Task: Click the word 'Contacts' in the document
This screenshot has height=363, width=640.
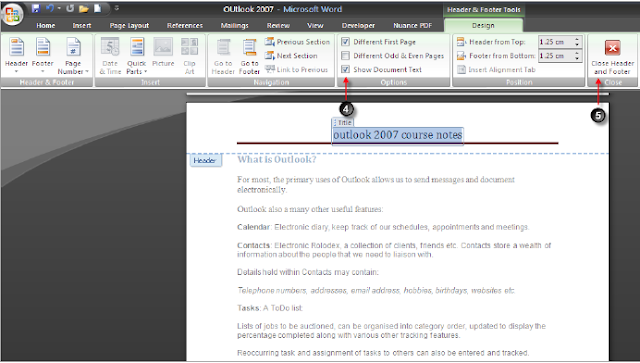Action: point(253,245)
